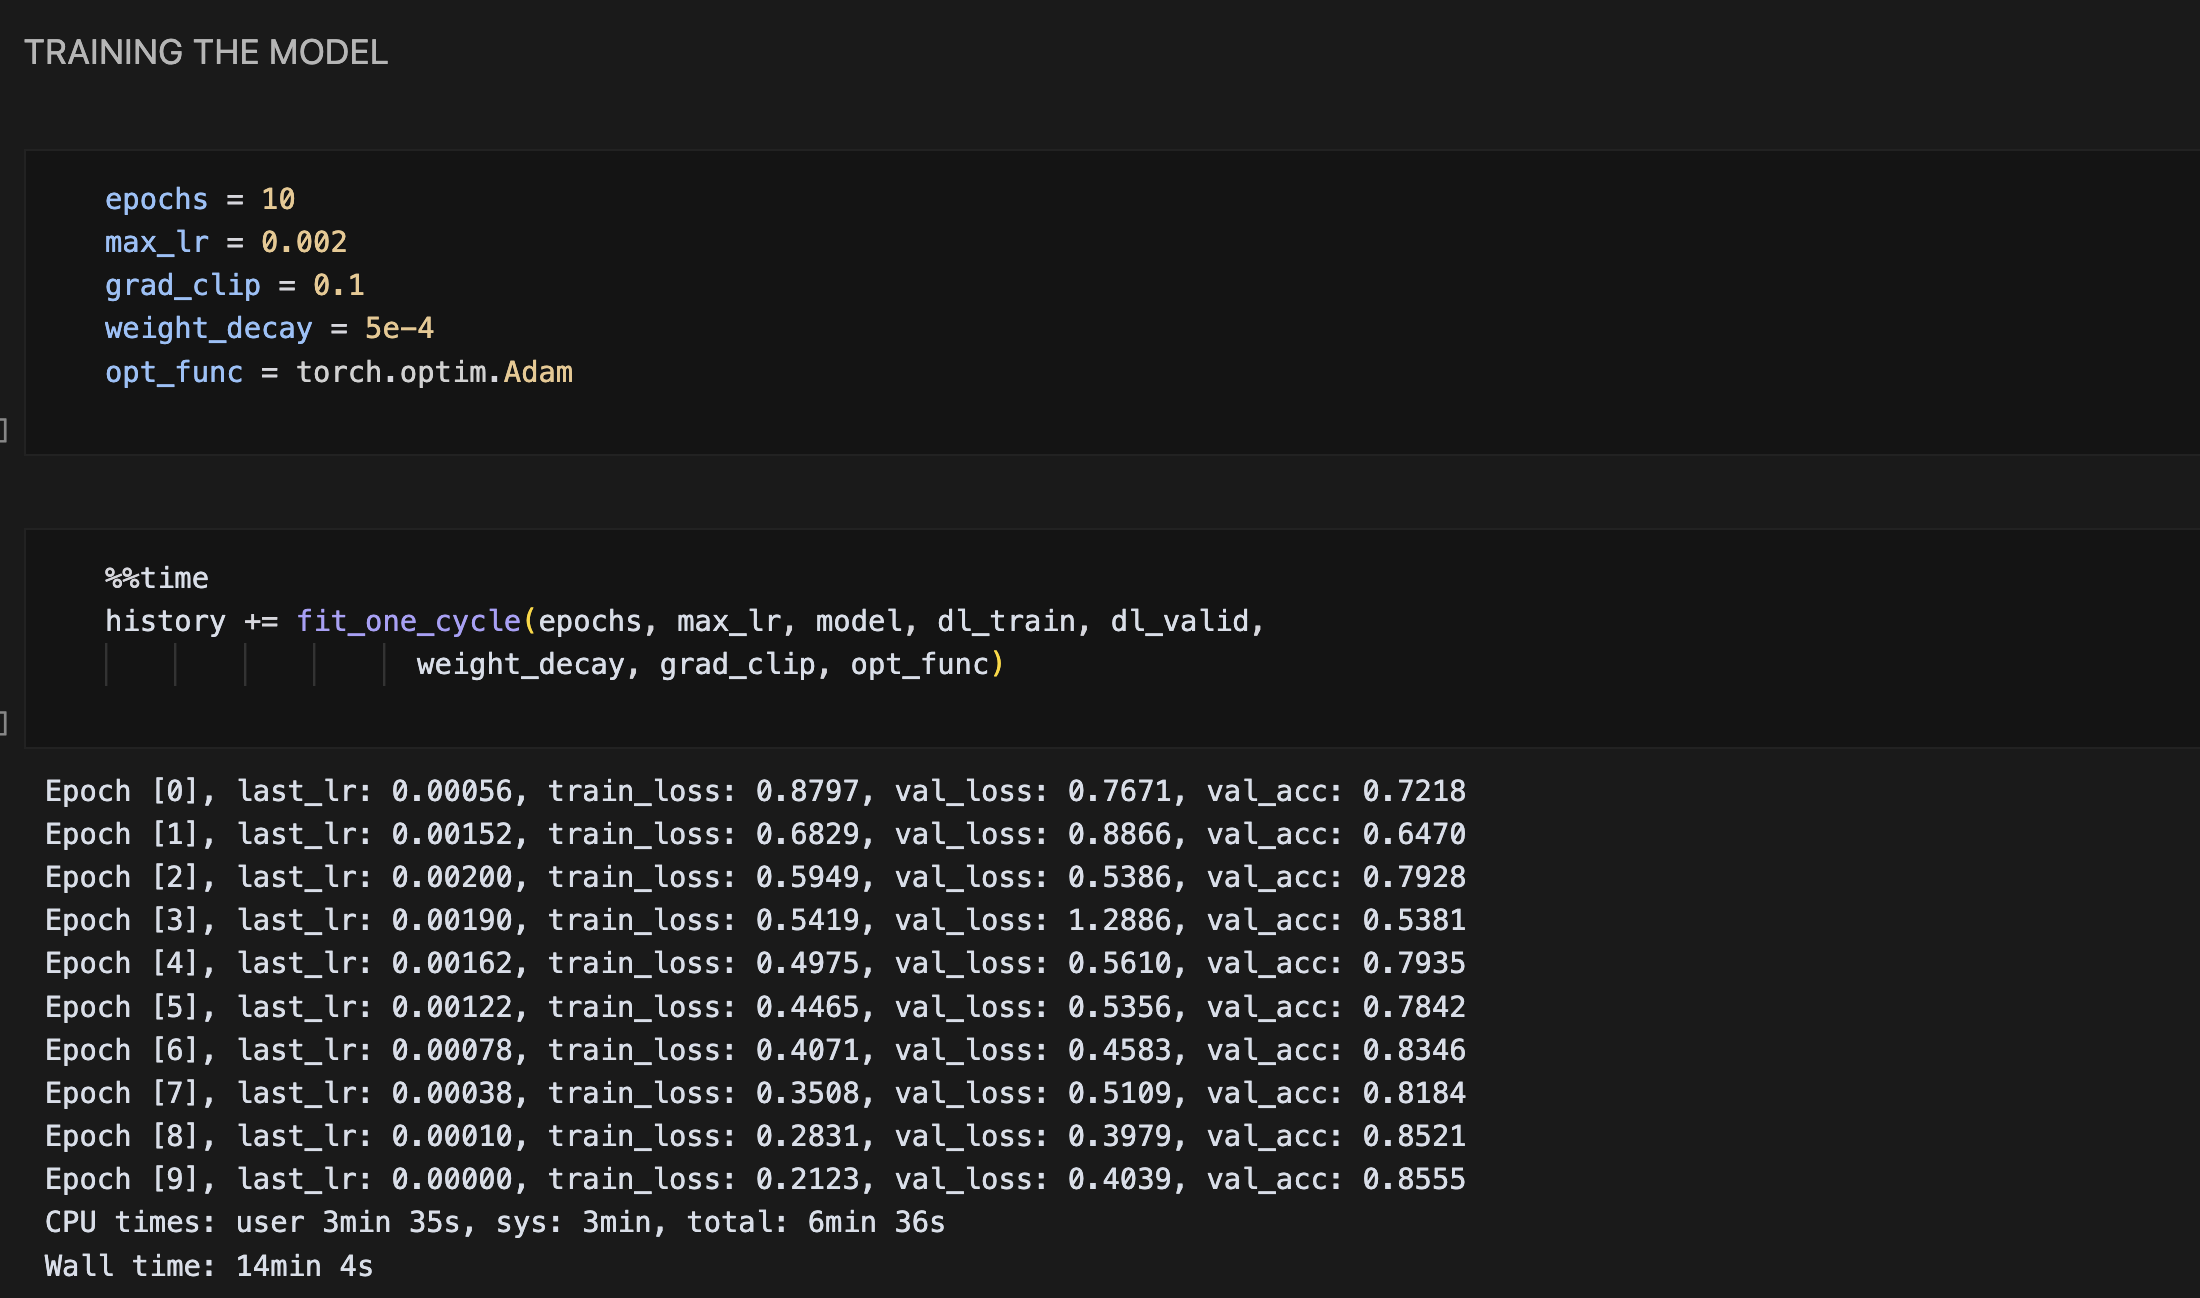The width and height of the screenshot is (2200, 1298).
Task: Place cursor on max_lr value 0.002
Action: [x=303, y=242]
